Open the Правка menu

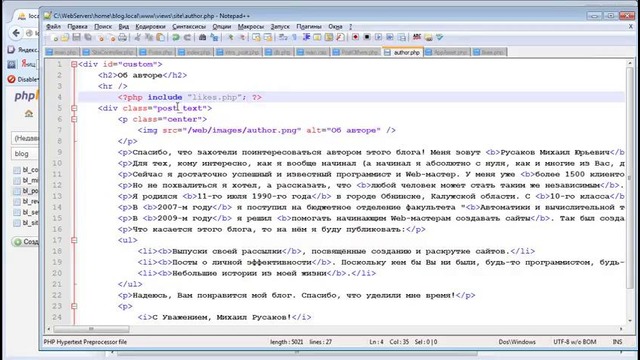(x=77, y=27)
